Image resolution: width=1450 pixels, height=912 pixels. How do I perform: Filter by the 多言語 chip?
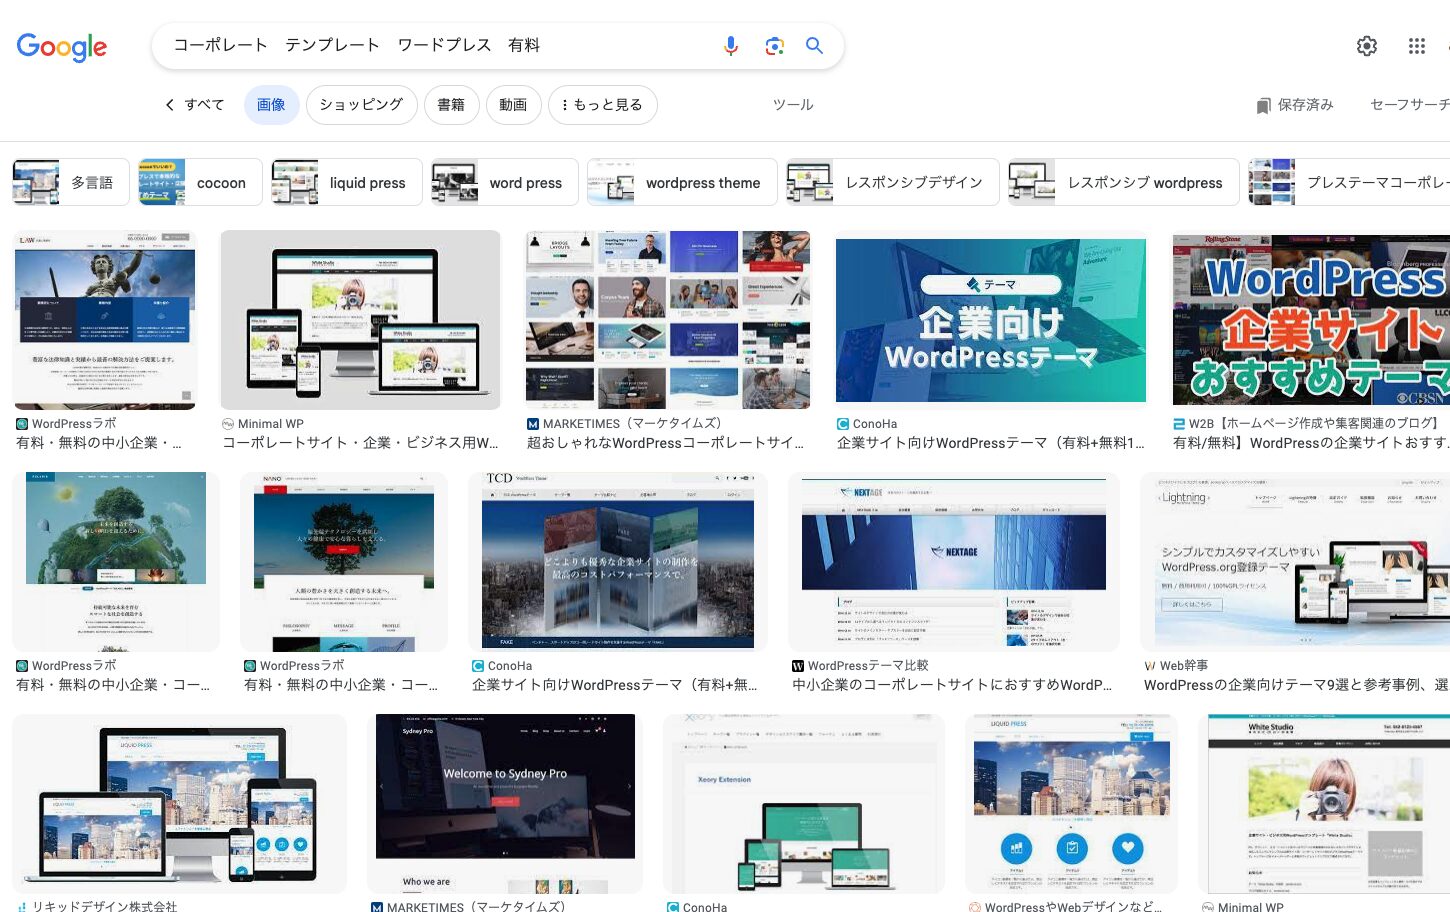click(x=71, y=182)
